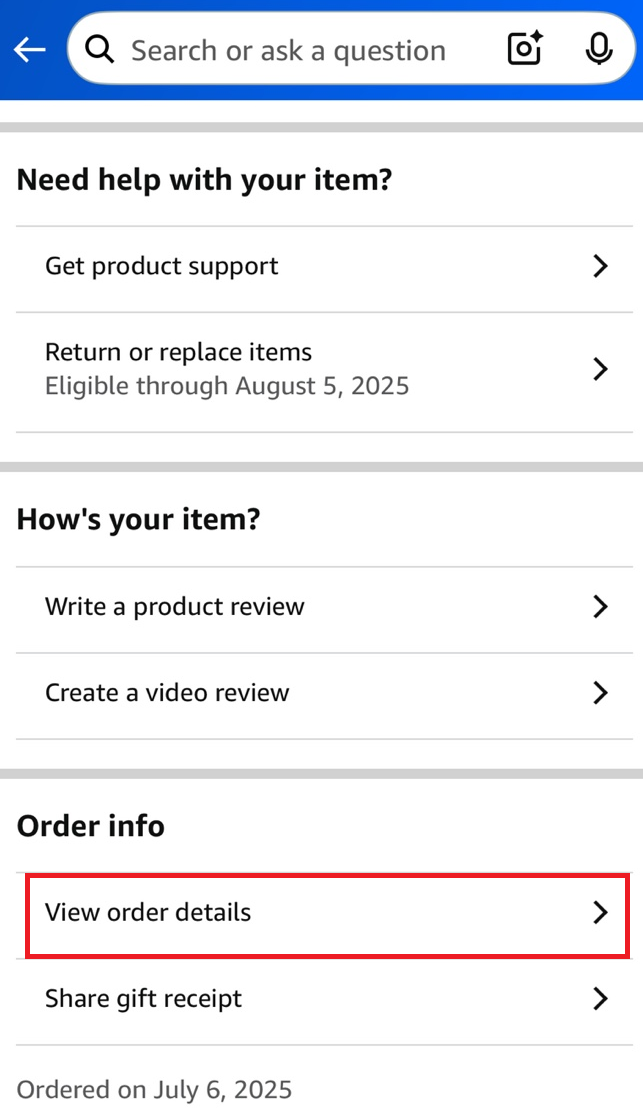
Task: Click 'Eligible through August 5, 2025' subtitle
Action: pos(227,386)
